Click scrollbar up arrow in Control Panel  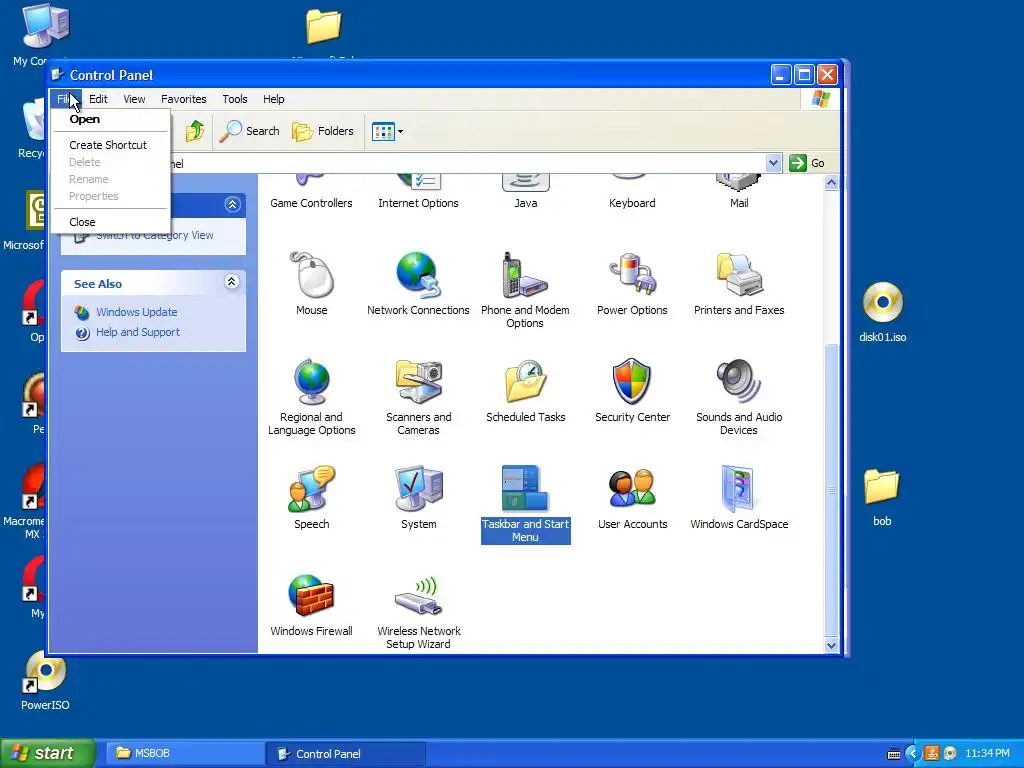[831, 183]
